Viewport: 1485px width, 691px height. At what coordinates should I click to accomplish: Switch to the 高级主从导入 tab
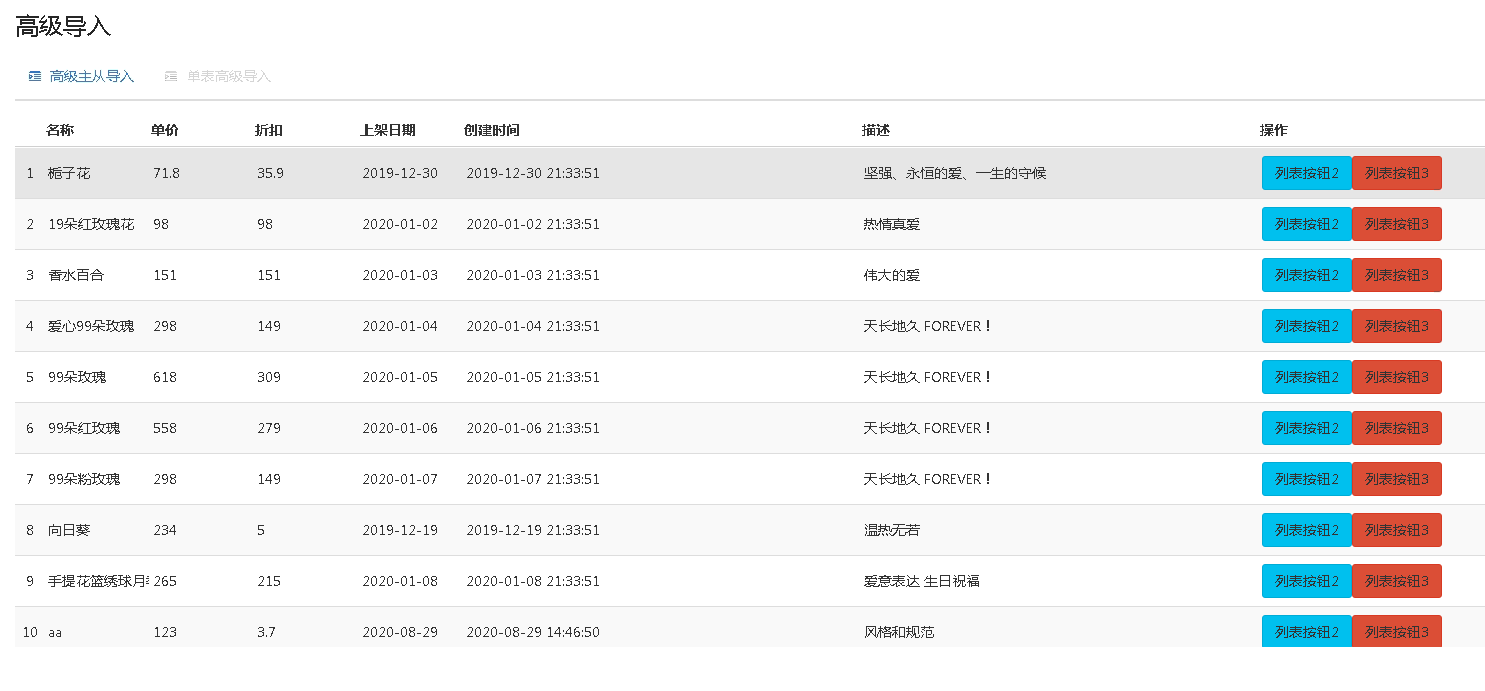(x=91, y=76)
